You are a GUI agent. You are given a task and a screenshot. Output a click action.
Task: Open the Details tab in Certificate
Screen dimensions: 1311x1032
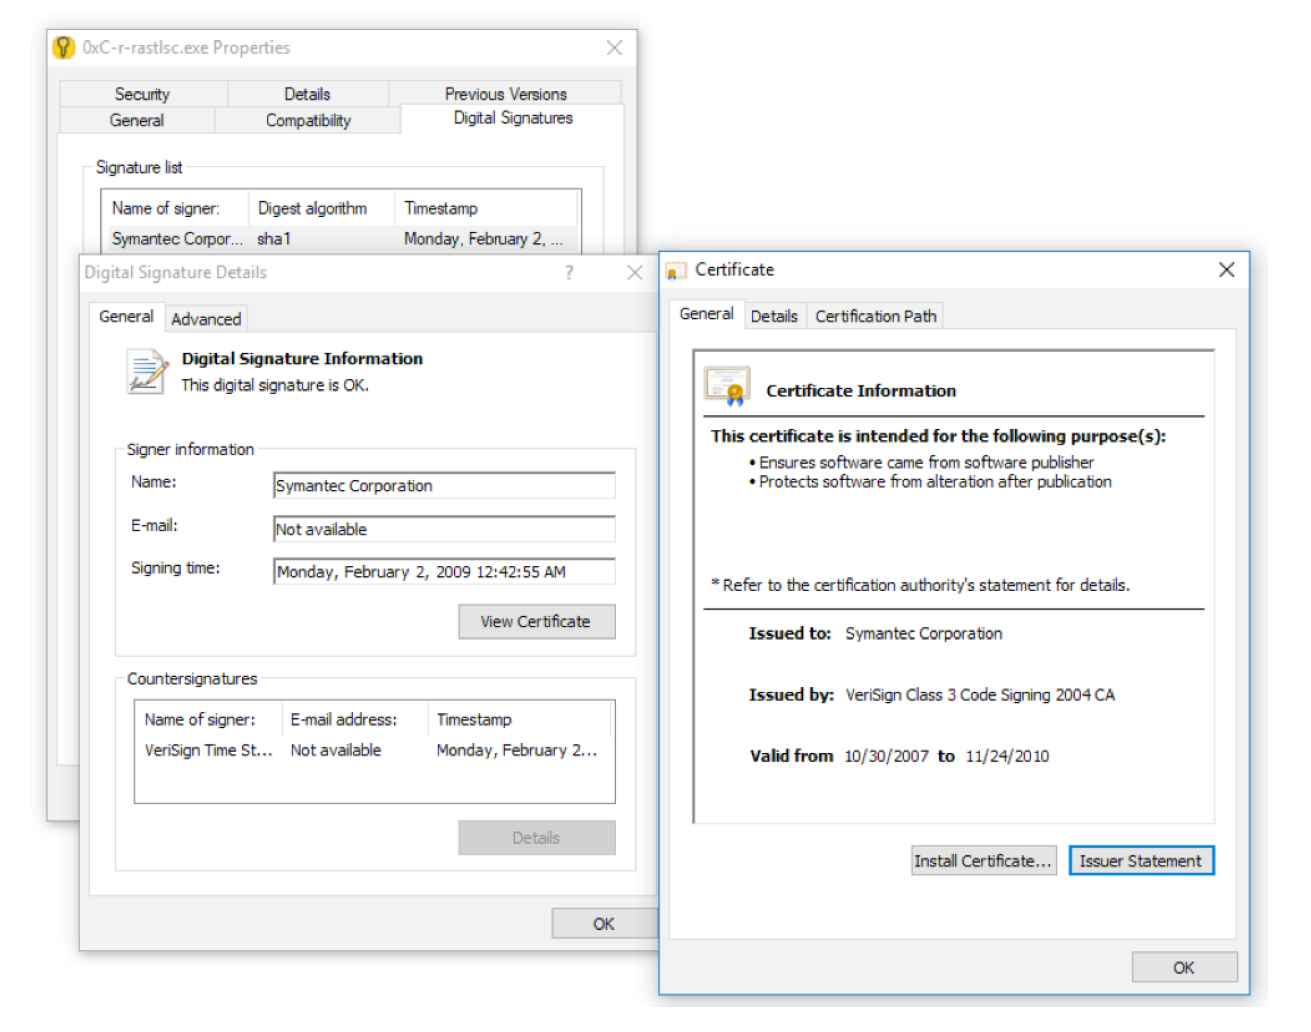click(x=773, y=316)
